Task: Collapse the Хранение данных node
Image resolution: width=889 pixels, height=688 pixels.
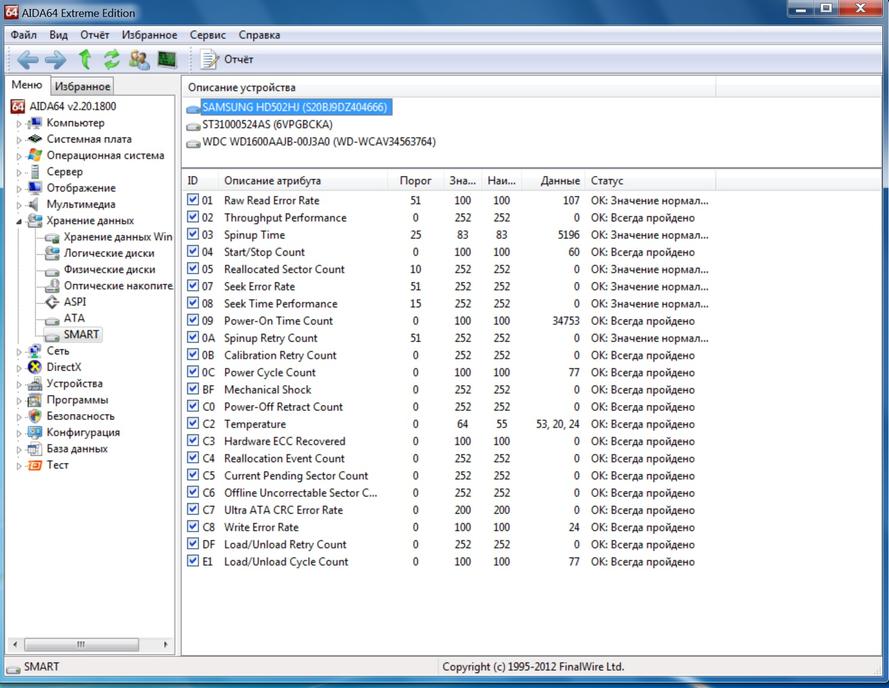Action: pyautogui.click(x=19, y=221)
